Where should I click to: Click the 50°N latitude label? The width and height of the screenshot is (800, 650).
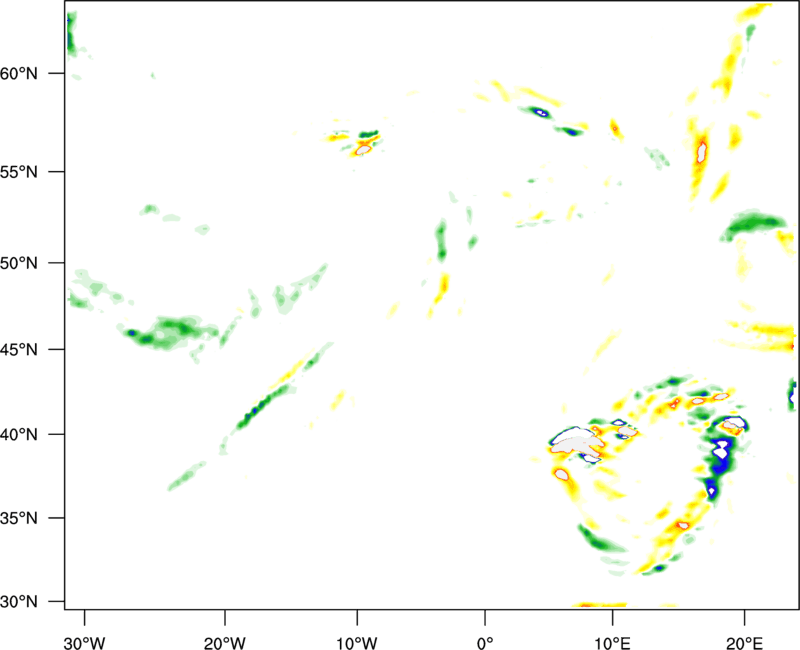pos(19,264)
